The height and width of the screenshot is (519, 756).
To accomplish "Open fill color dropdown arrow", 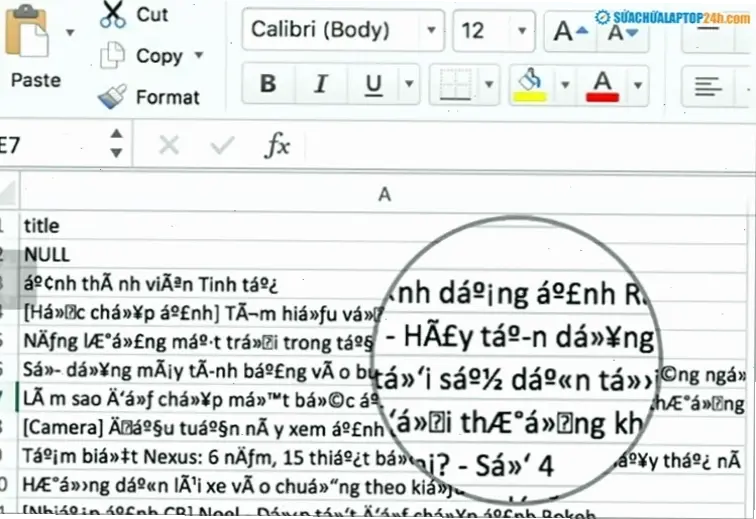I will [565, 85].
